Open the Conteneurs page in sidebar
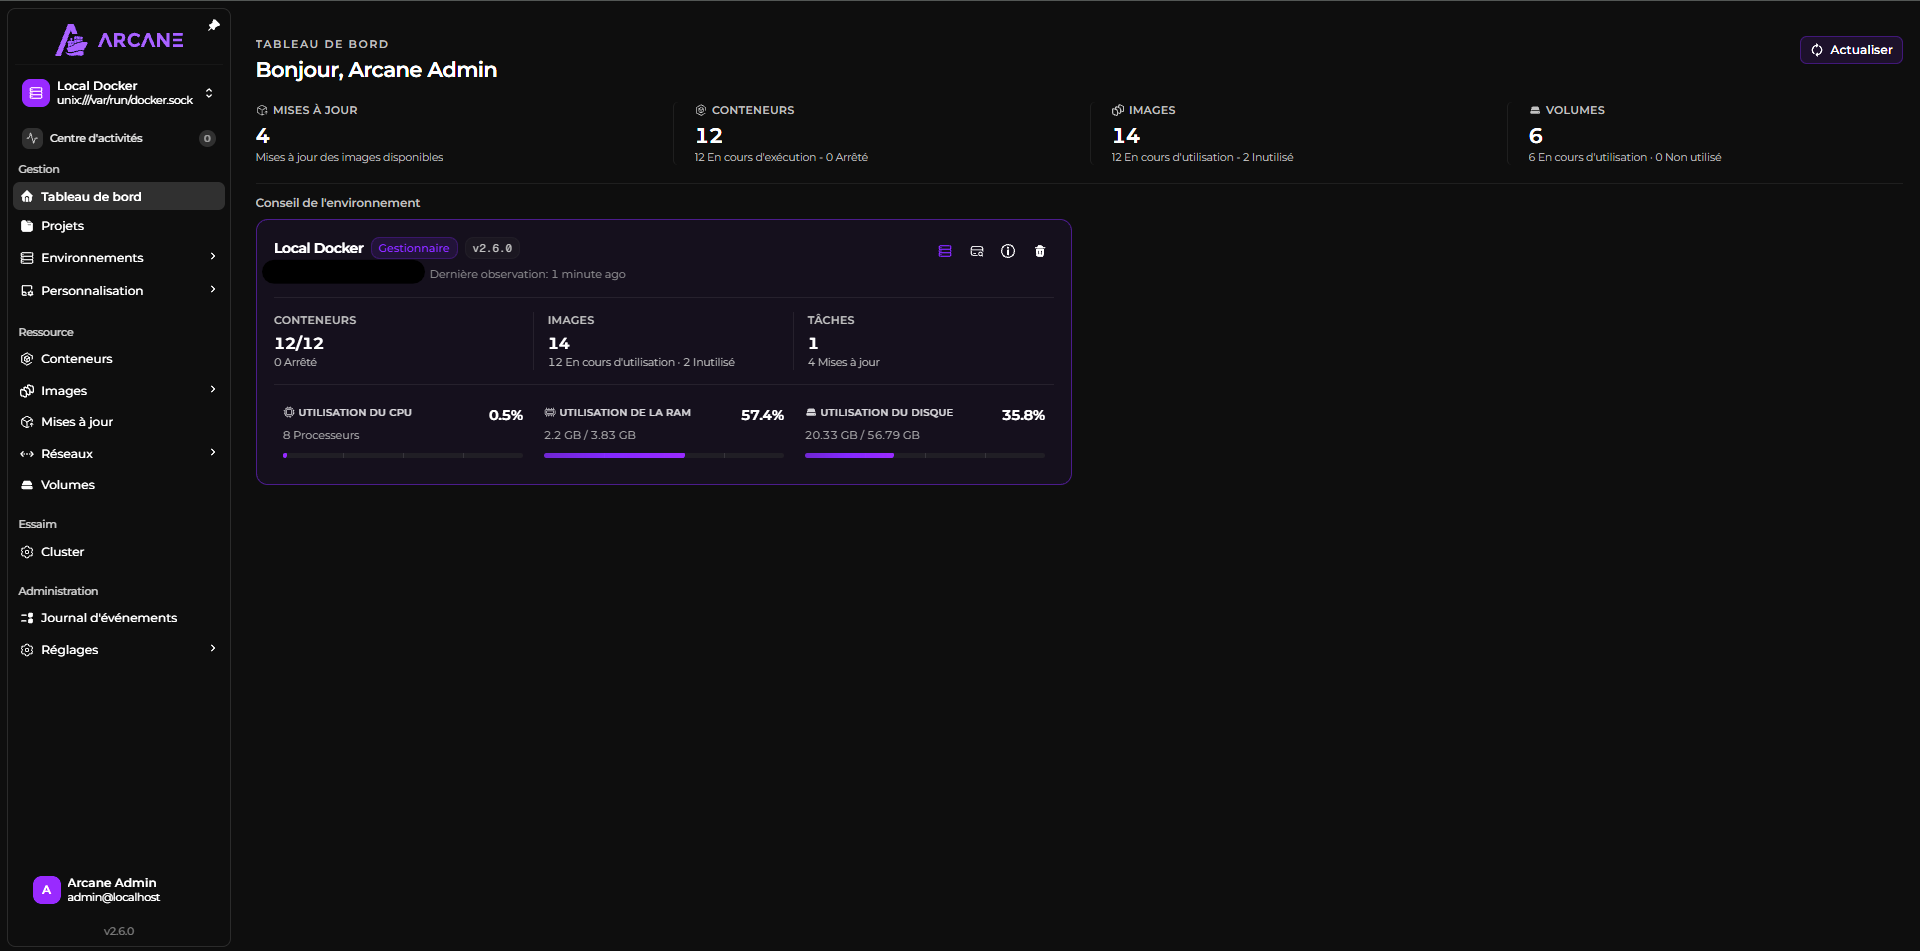 tap(118, 359)
